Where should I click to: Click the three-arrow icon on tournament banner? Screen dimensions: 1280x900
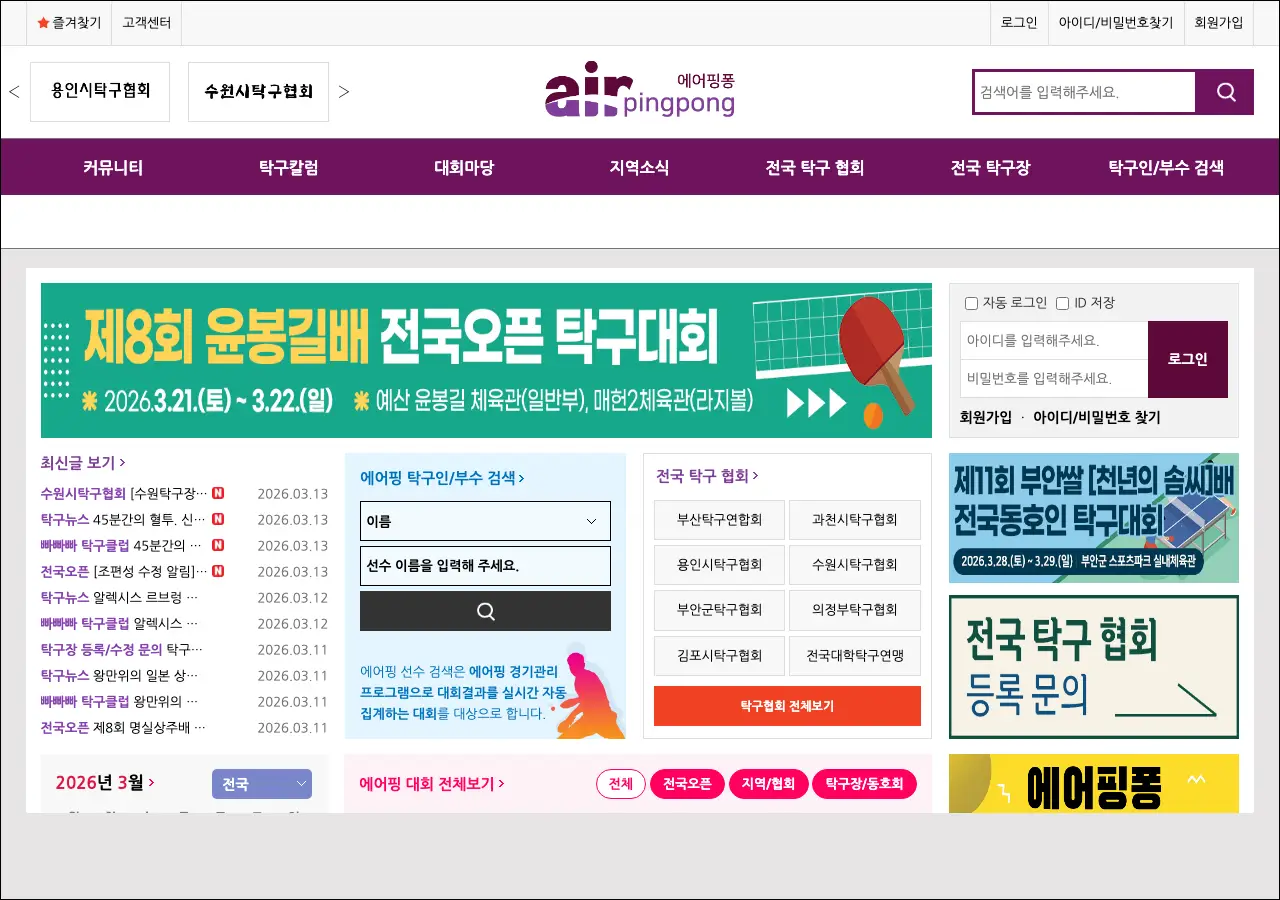pyautogui.click(x=816, y=402)
